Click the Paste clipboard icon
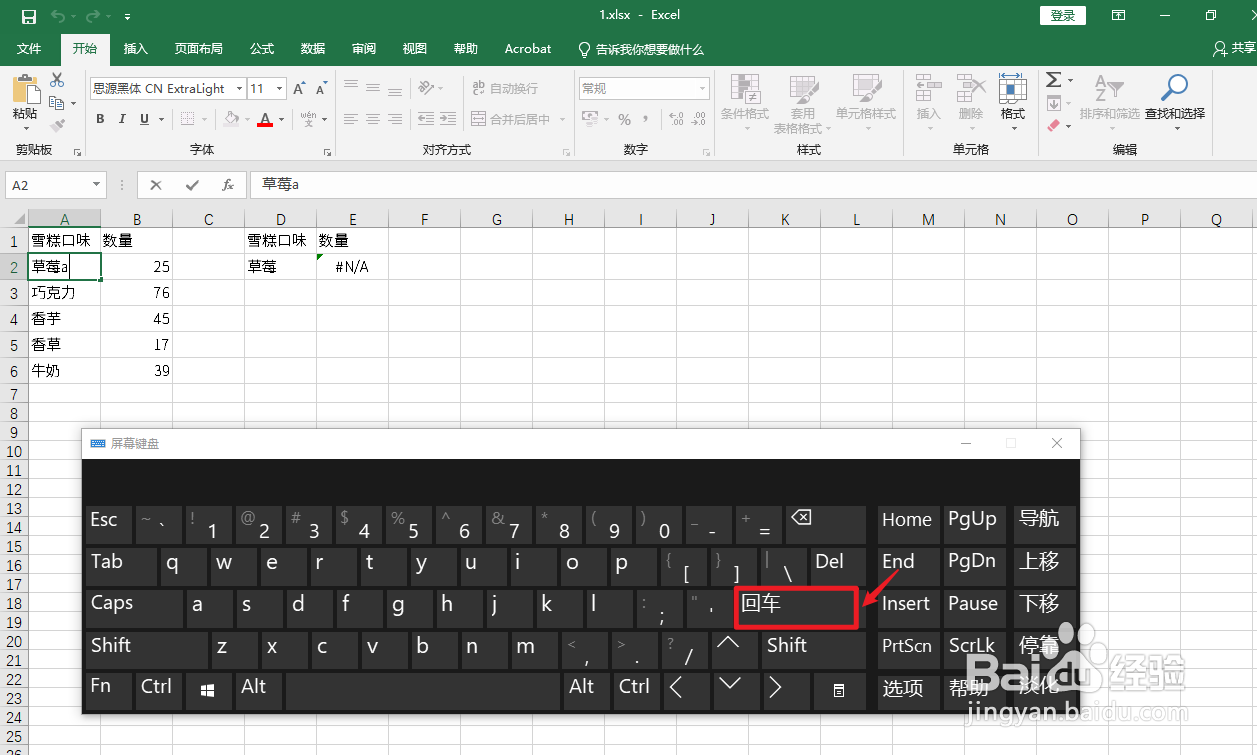Image resolution: width=1257 pixels, height=755 pixels. coord(25,89)
